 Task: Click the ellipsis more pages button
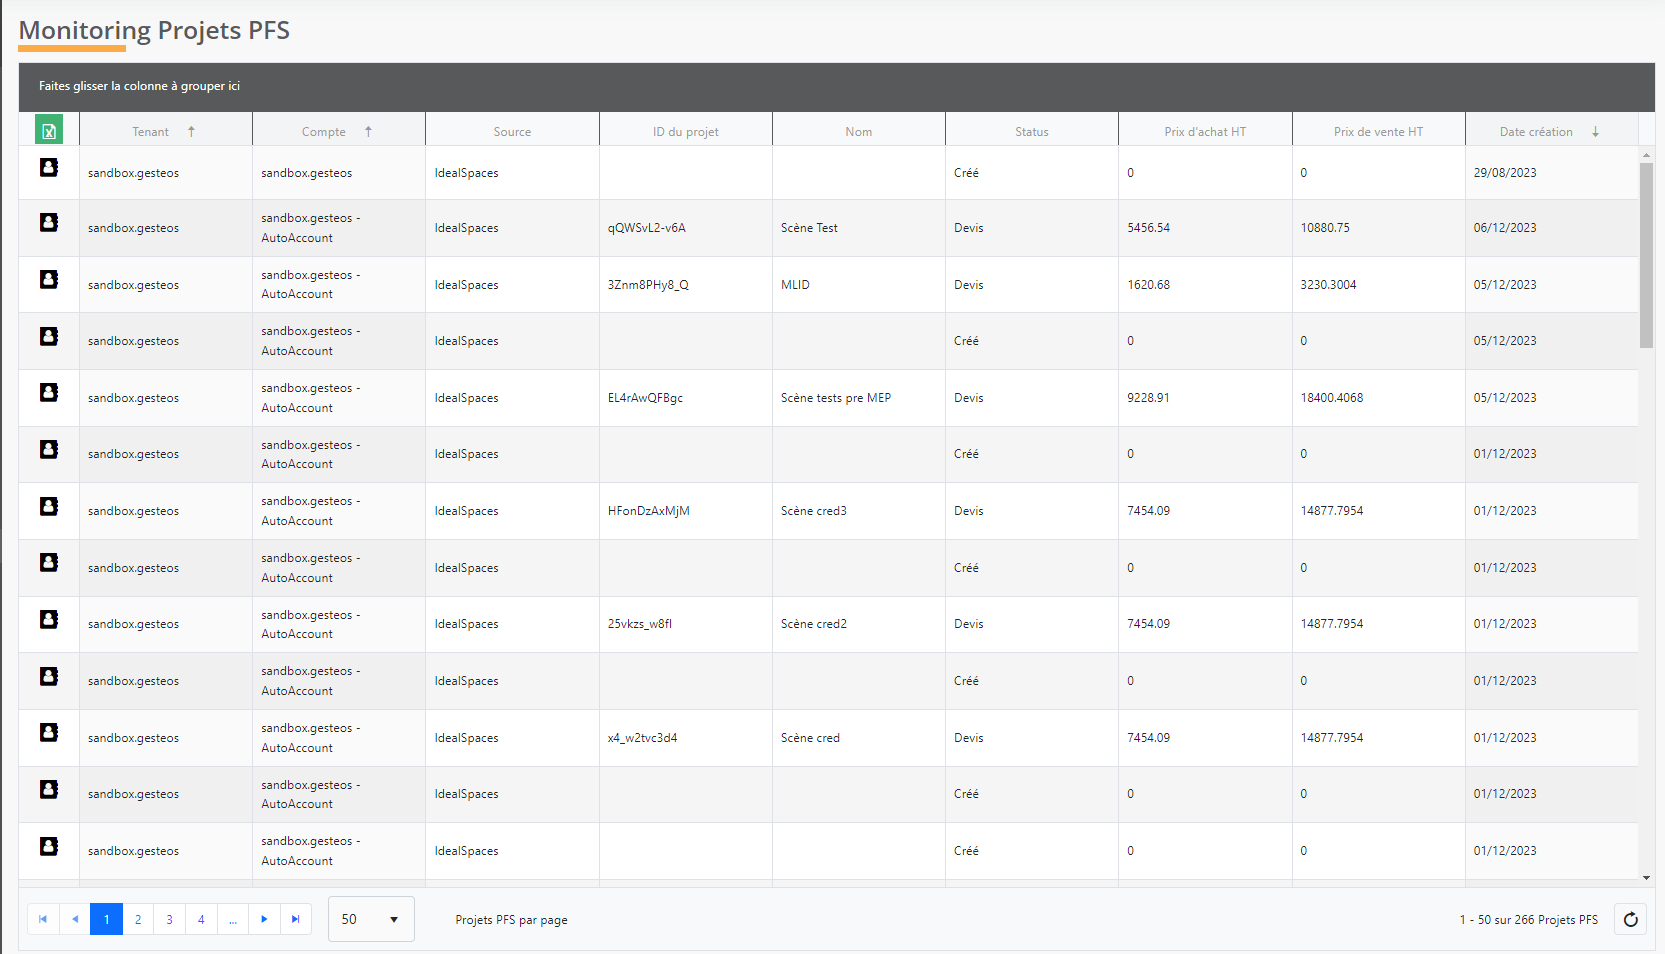(232, 919)
